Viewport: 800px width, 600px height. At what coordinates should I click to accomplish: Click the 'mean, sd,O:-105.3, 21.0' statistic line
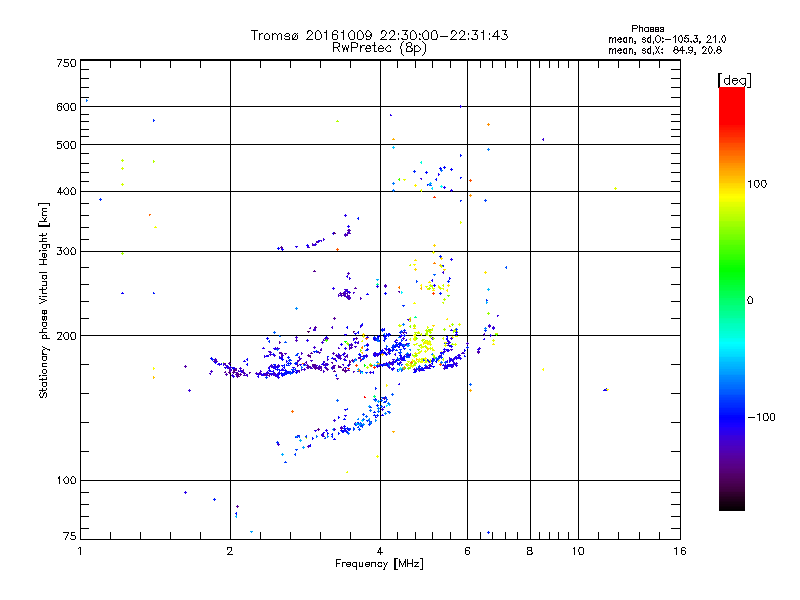[x=667, y=39]
